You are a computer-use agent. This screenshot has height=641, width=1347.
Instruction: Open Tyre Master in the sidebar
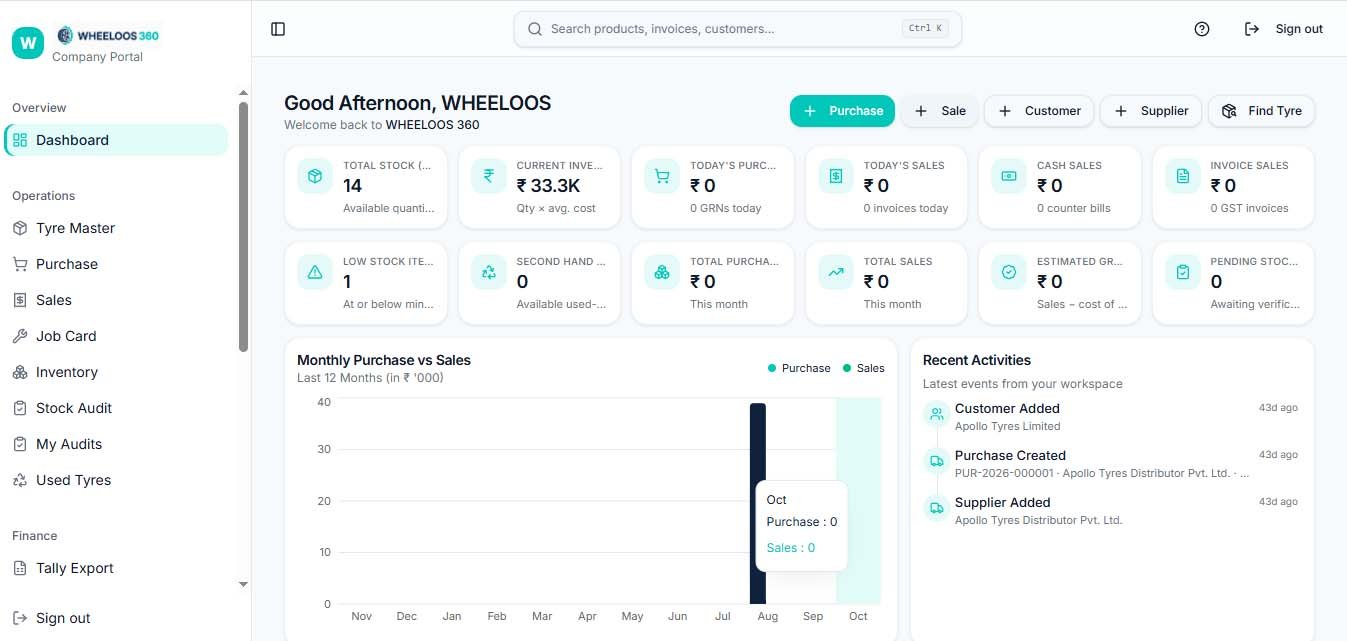tap(116, 228)
